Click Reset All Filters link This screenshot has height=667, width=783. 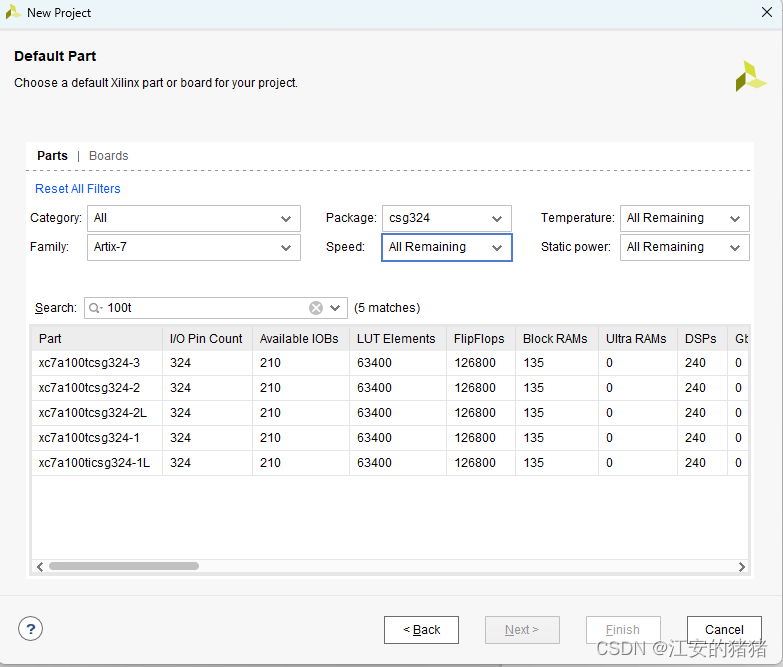[78, 189]
